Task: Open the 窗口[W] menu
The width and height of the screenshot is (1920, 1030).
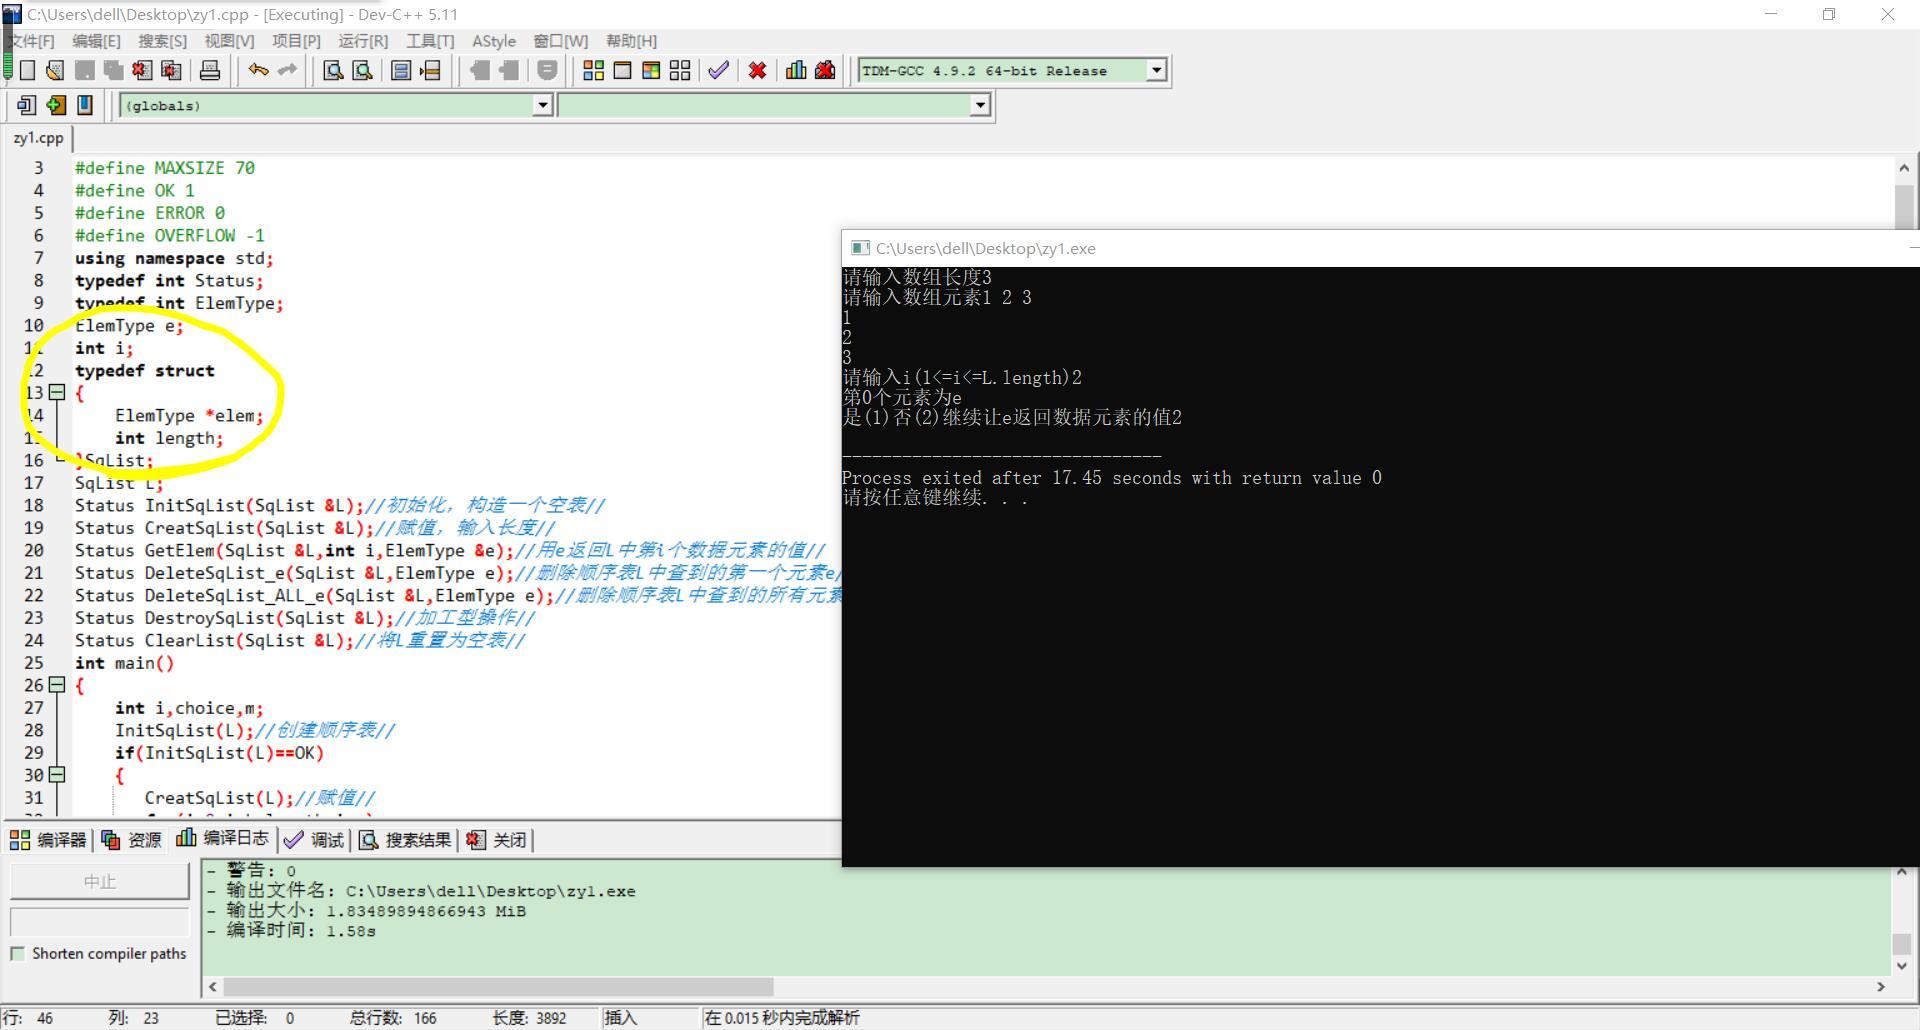Action: 560,41
